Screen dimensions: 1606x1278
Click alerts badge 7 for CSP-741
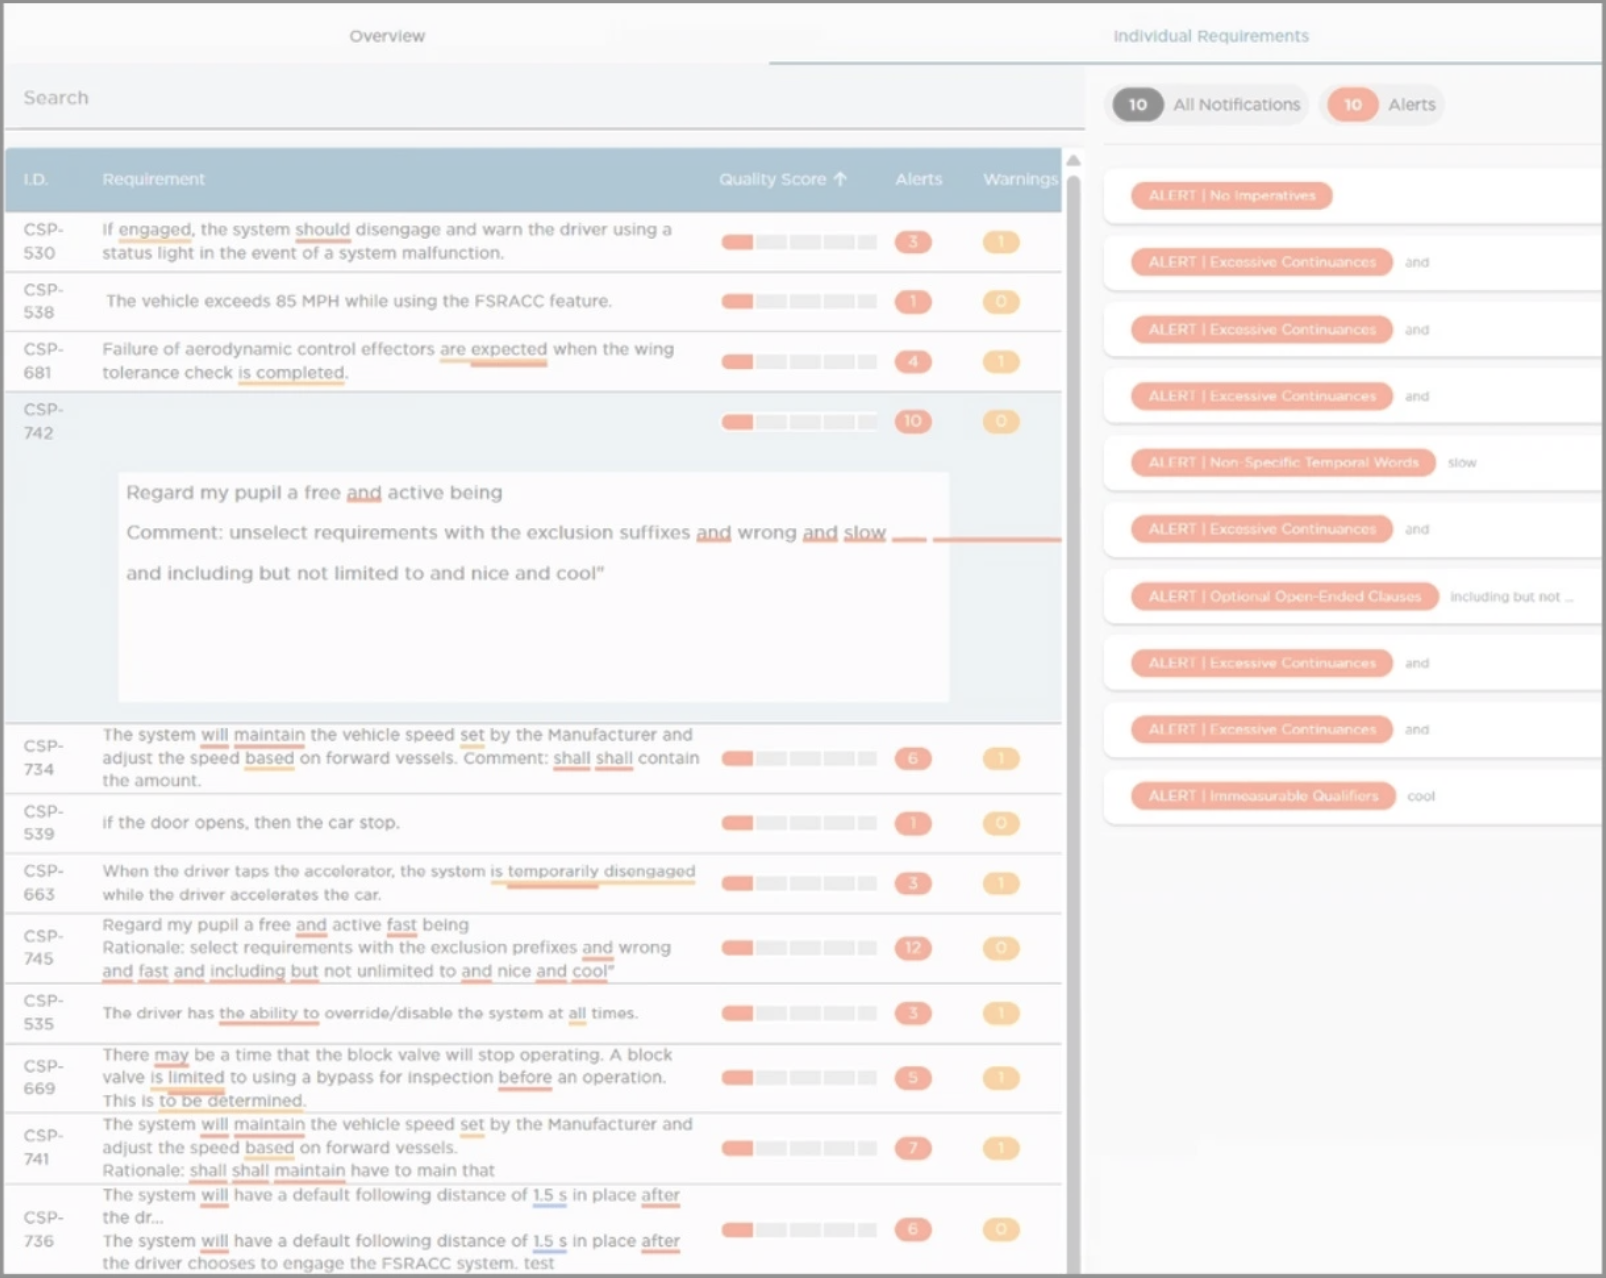[x=913, y=1148]
